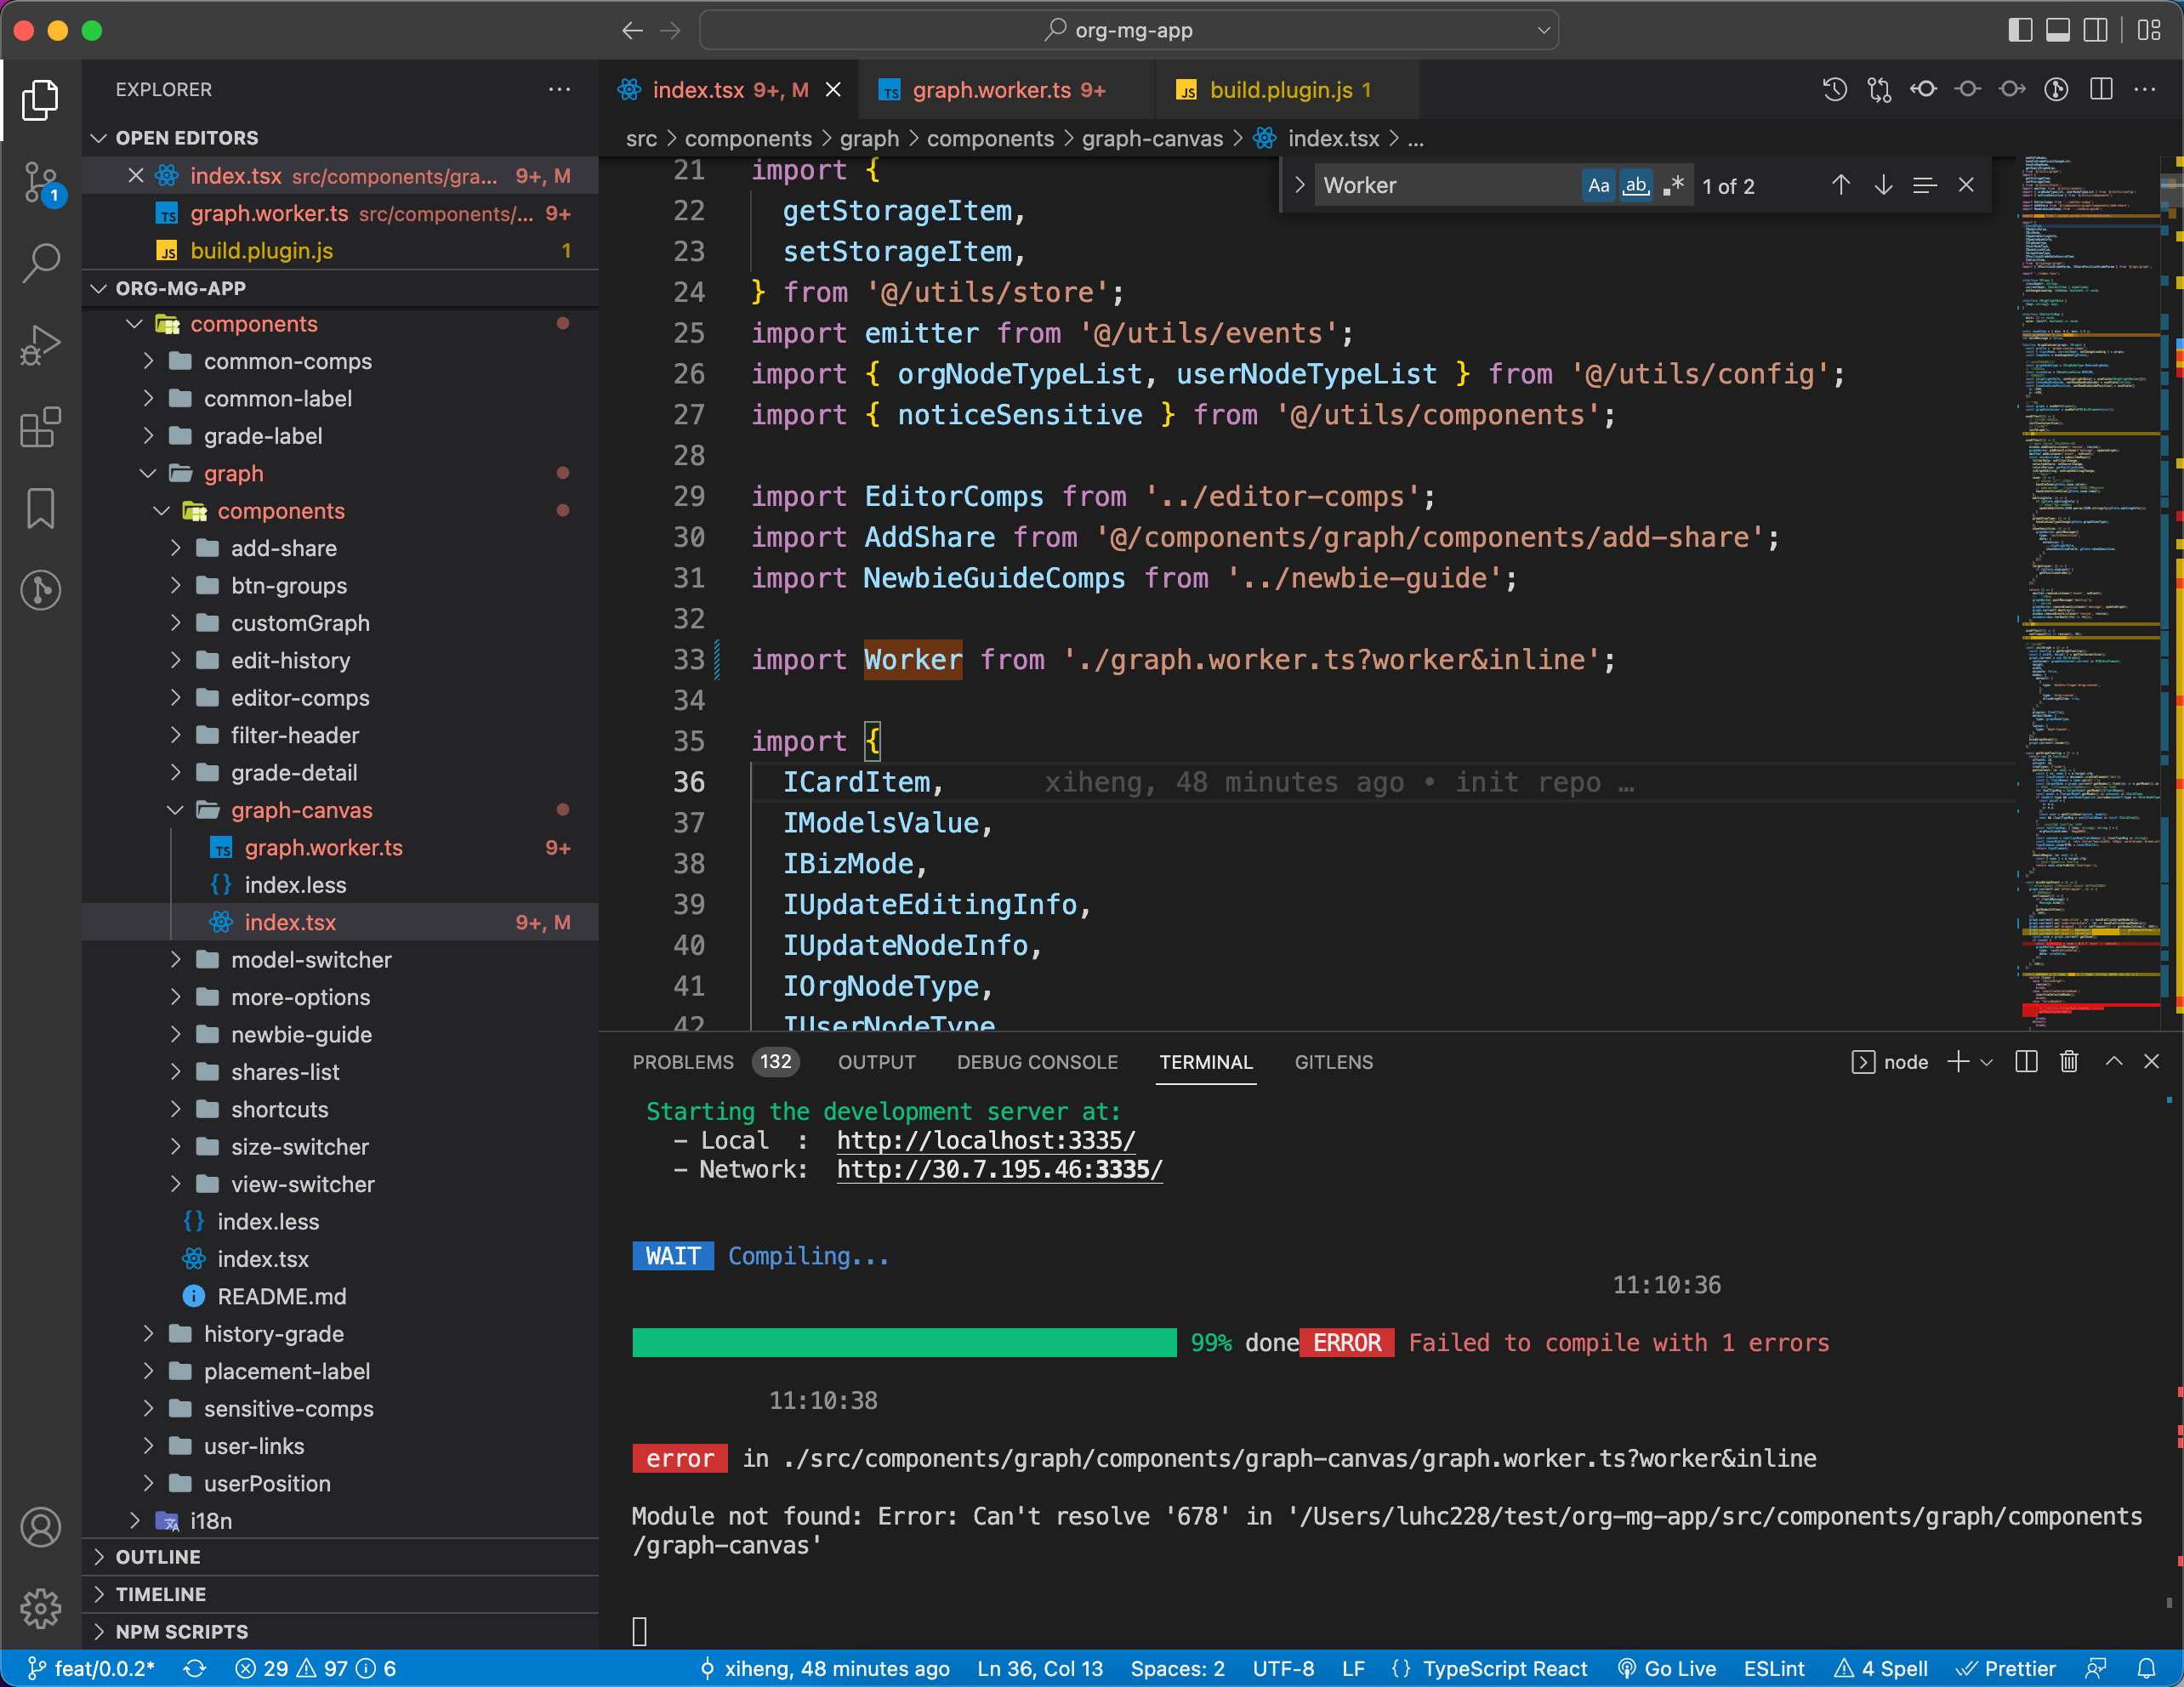Click into the Worker find input field
The height and width of the screenshot is (1687, 2184).
click(1447, 185)
